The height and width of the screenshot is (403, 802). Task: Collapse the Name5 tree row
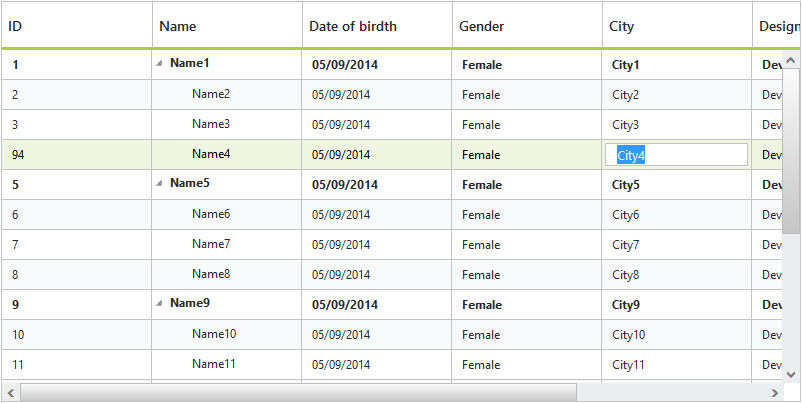159,183
